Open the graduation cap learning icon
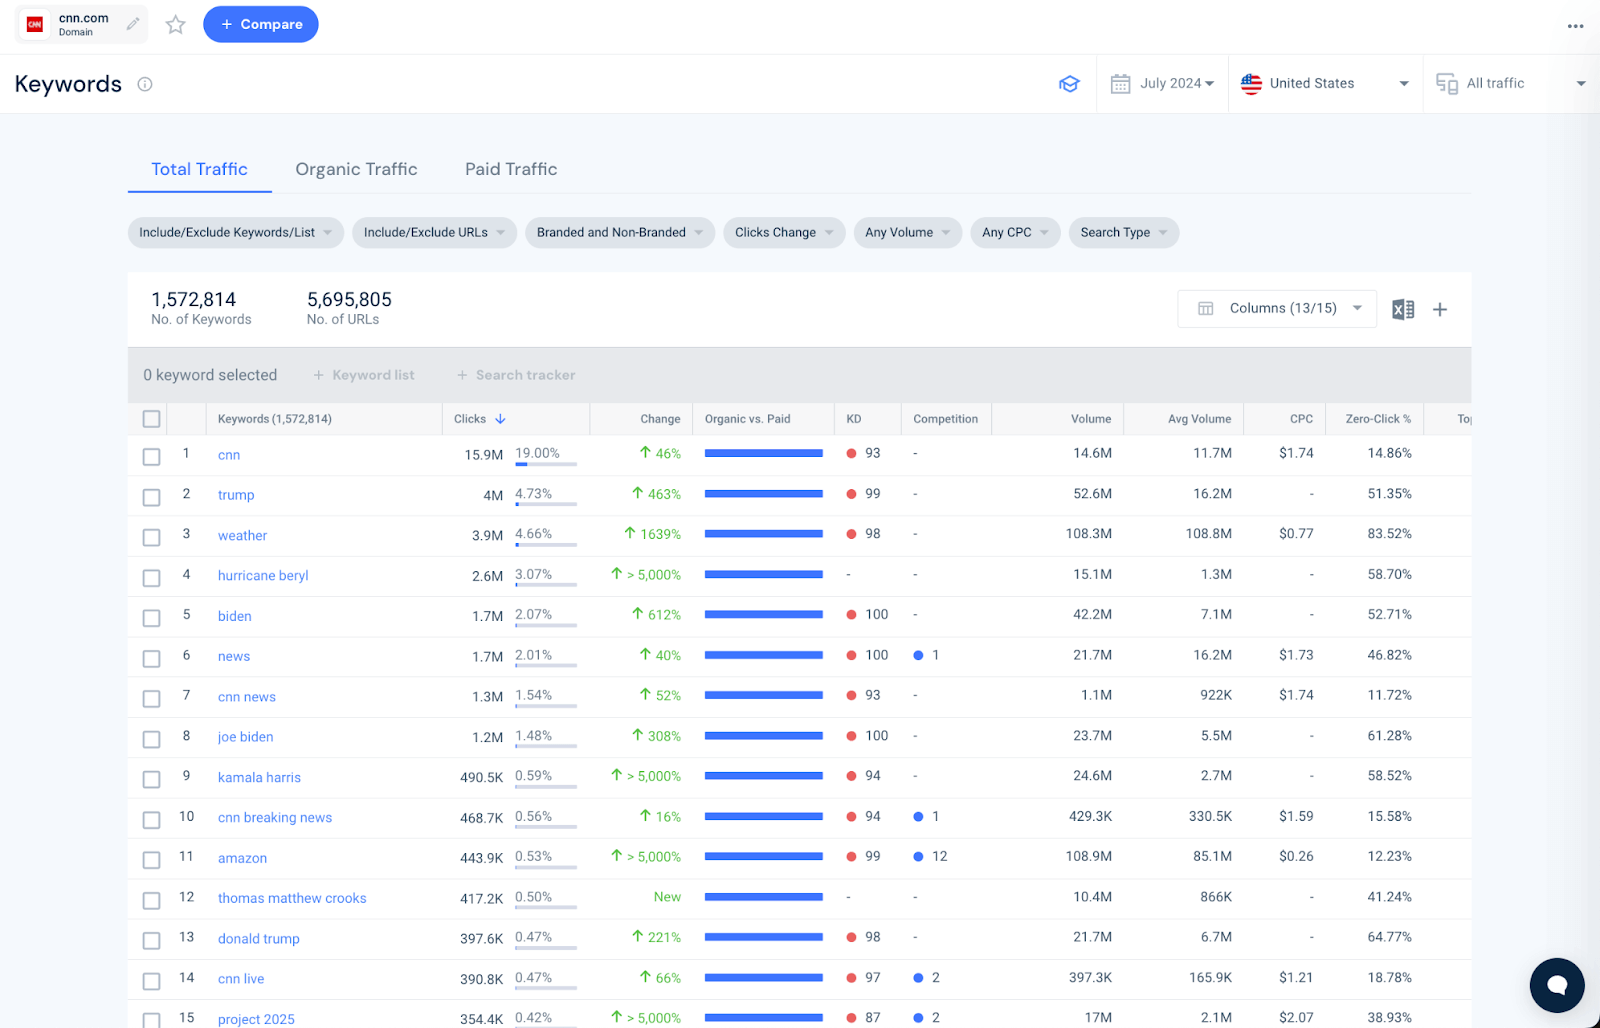Image resolution: width=1600 pixels, height=1028 pixels. click(x=1069, y=84)
